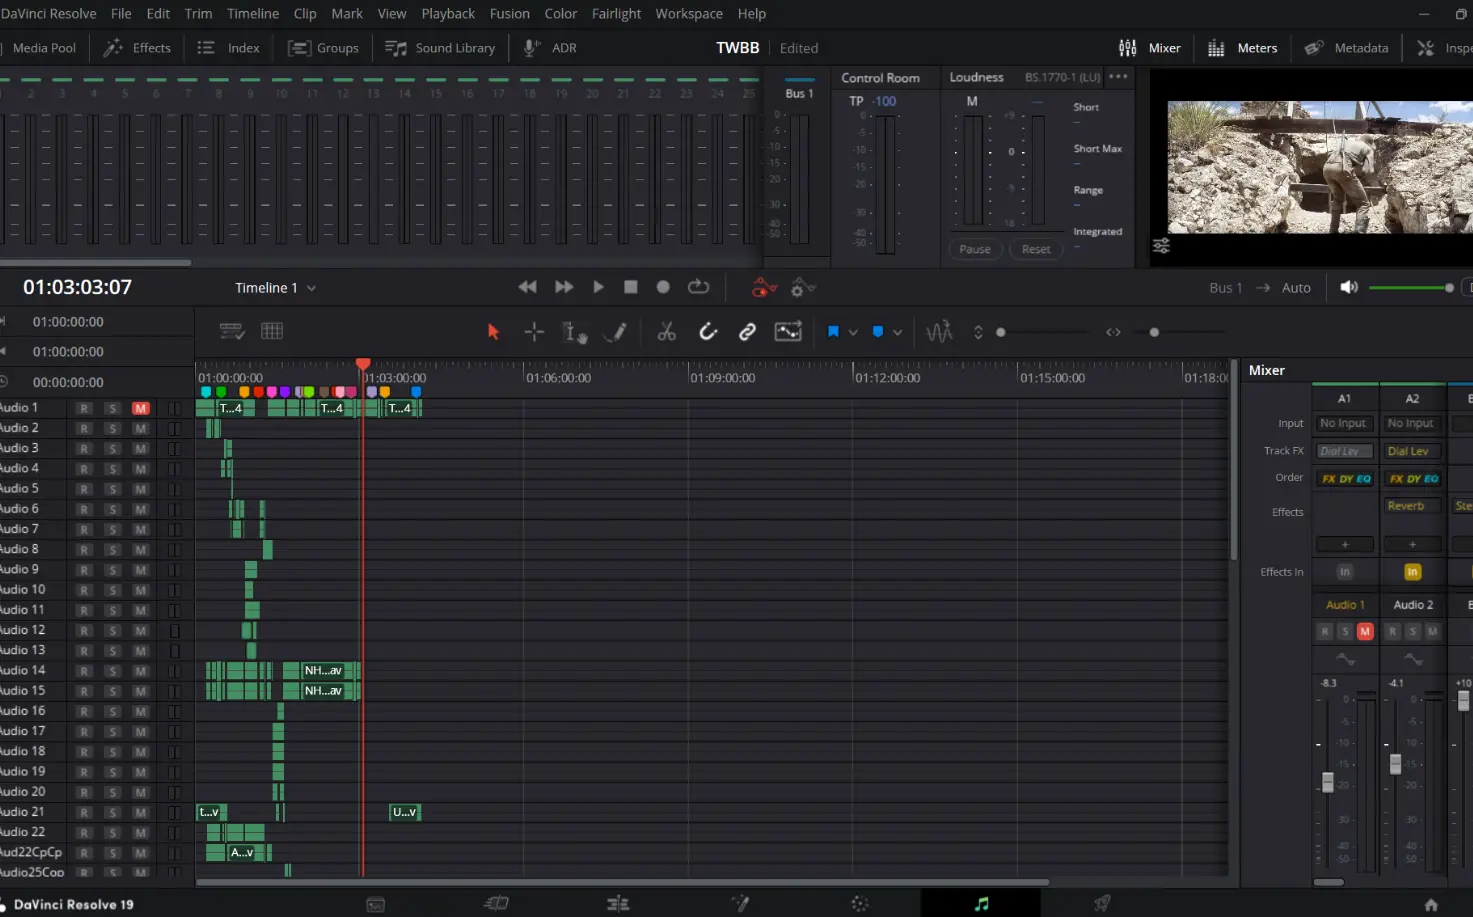Open the Timeline 1 dropdown

[276, 288]
